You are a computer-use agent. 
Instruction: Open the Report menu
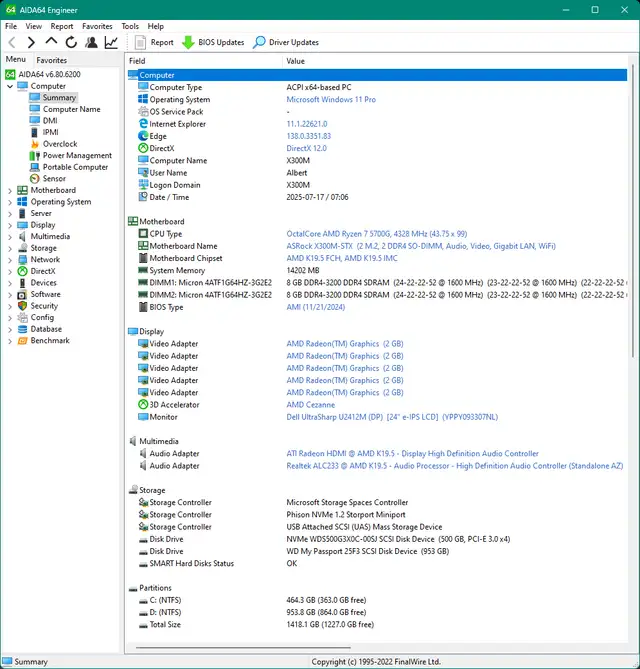[x=62, y=26]
